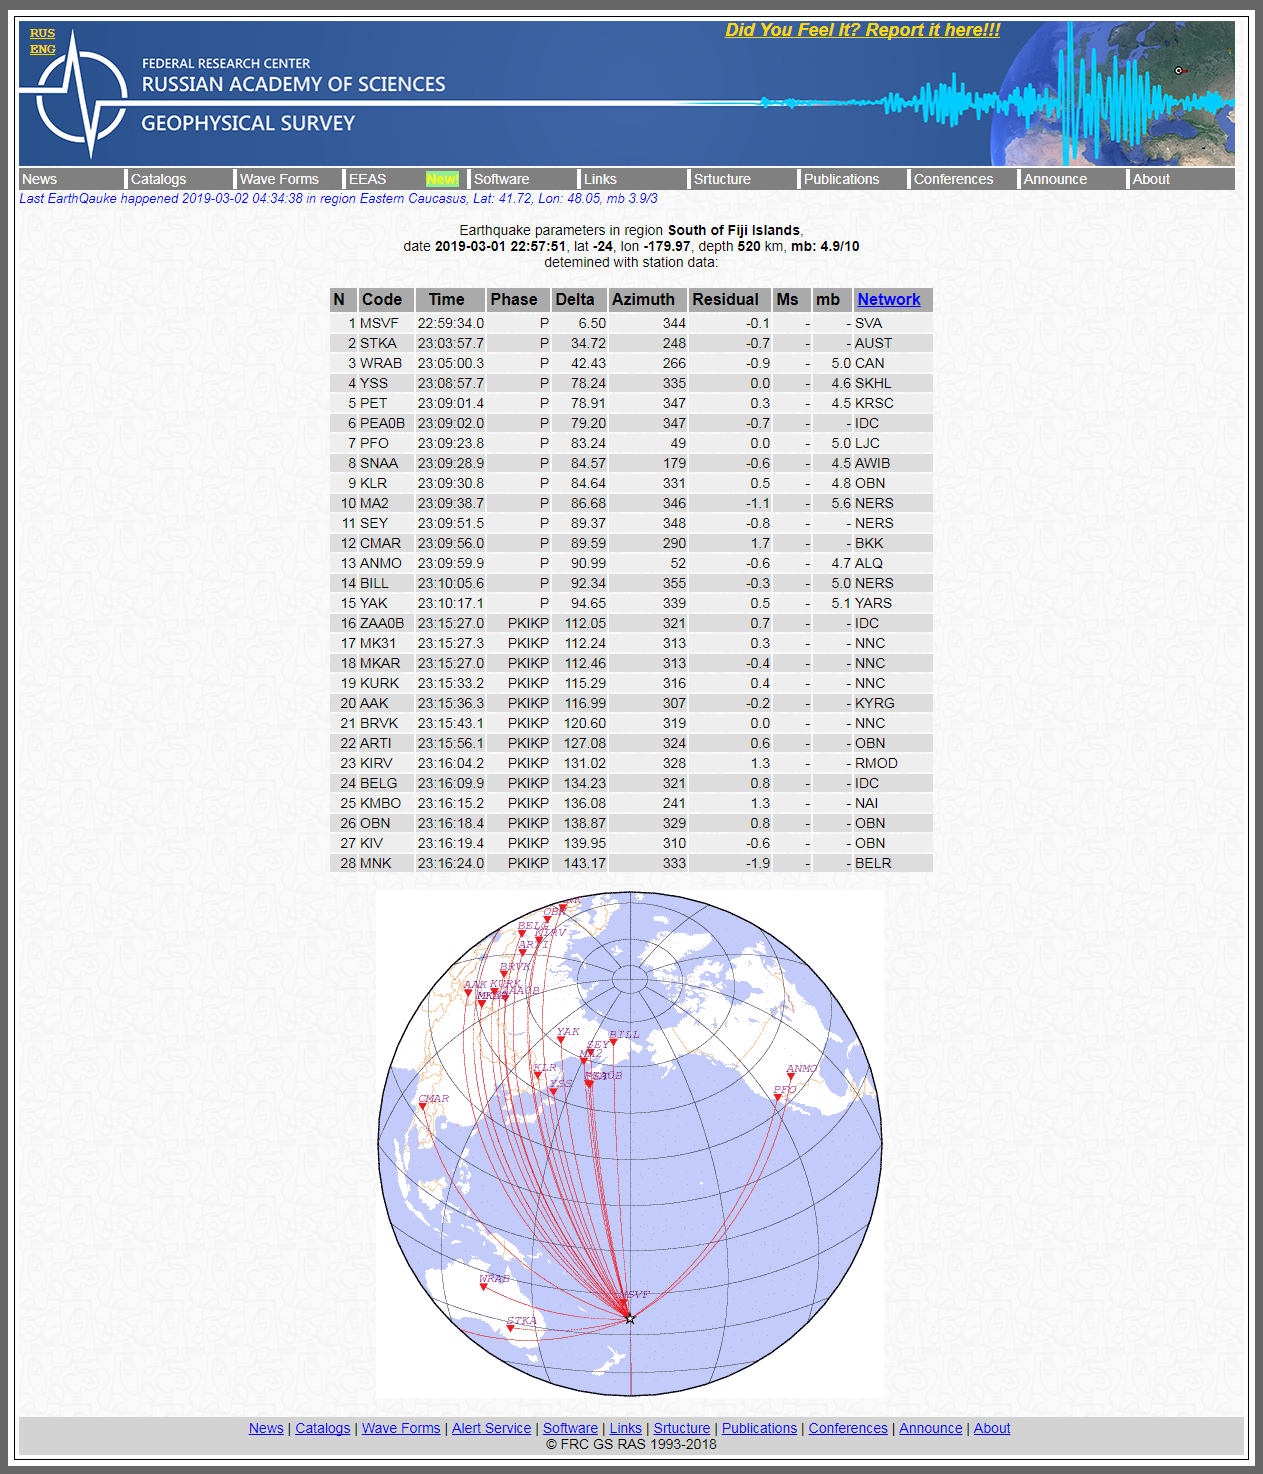
Task: Select station code ZAA0B in the table
Action: click(382, 623)
